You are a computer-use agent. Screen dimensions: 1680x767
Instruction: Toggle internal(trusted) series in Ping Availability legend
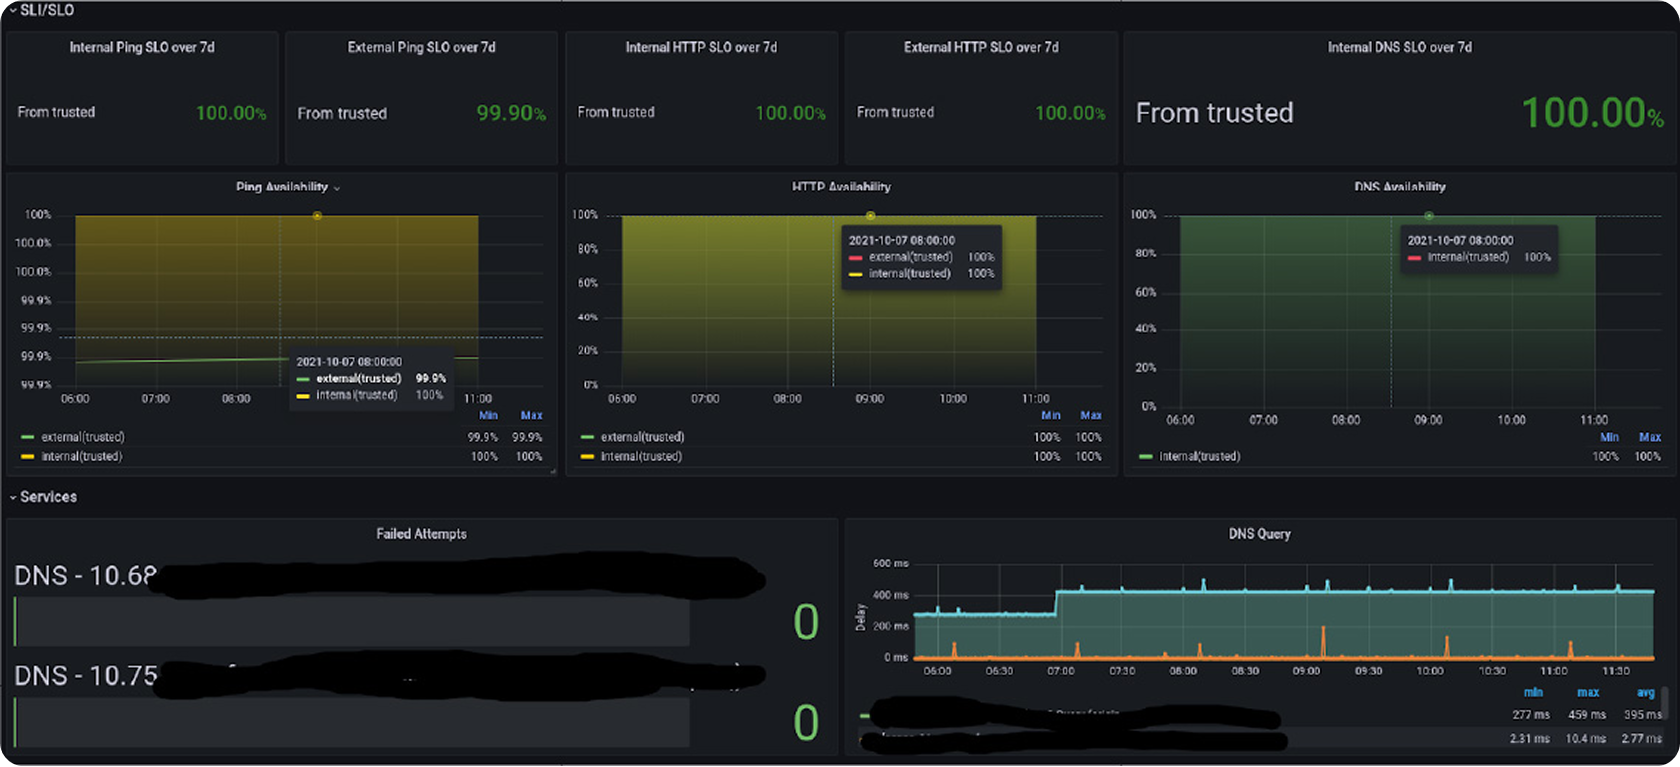point(82,457)
